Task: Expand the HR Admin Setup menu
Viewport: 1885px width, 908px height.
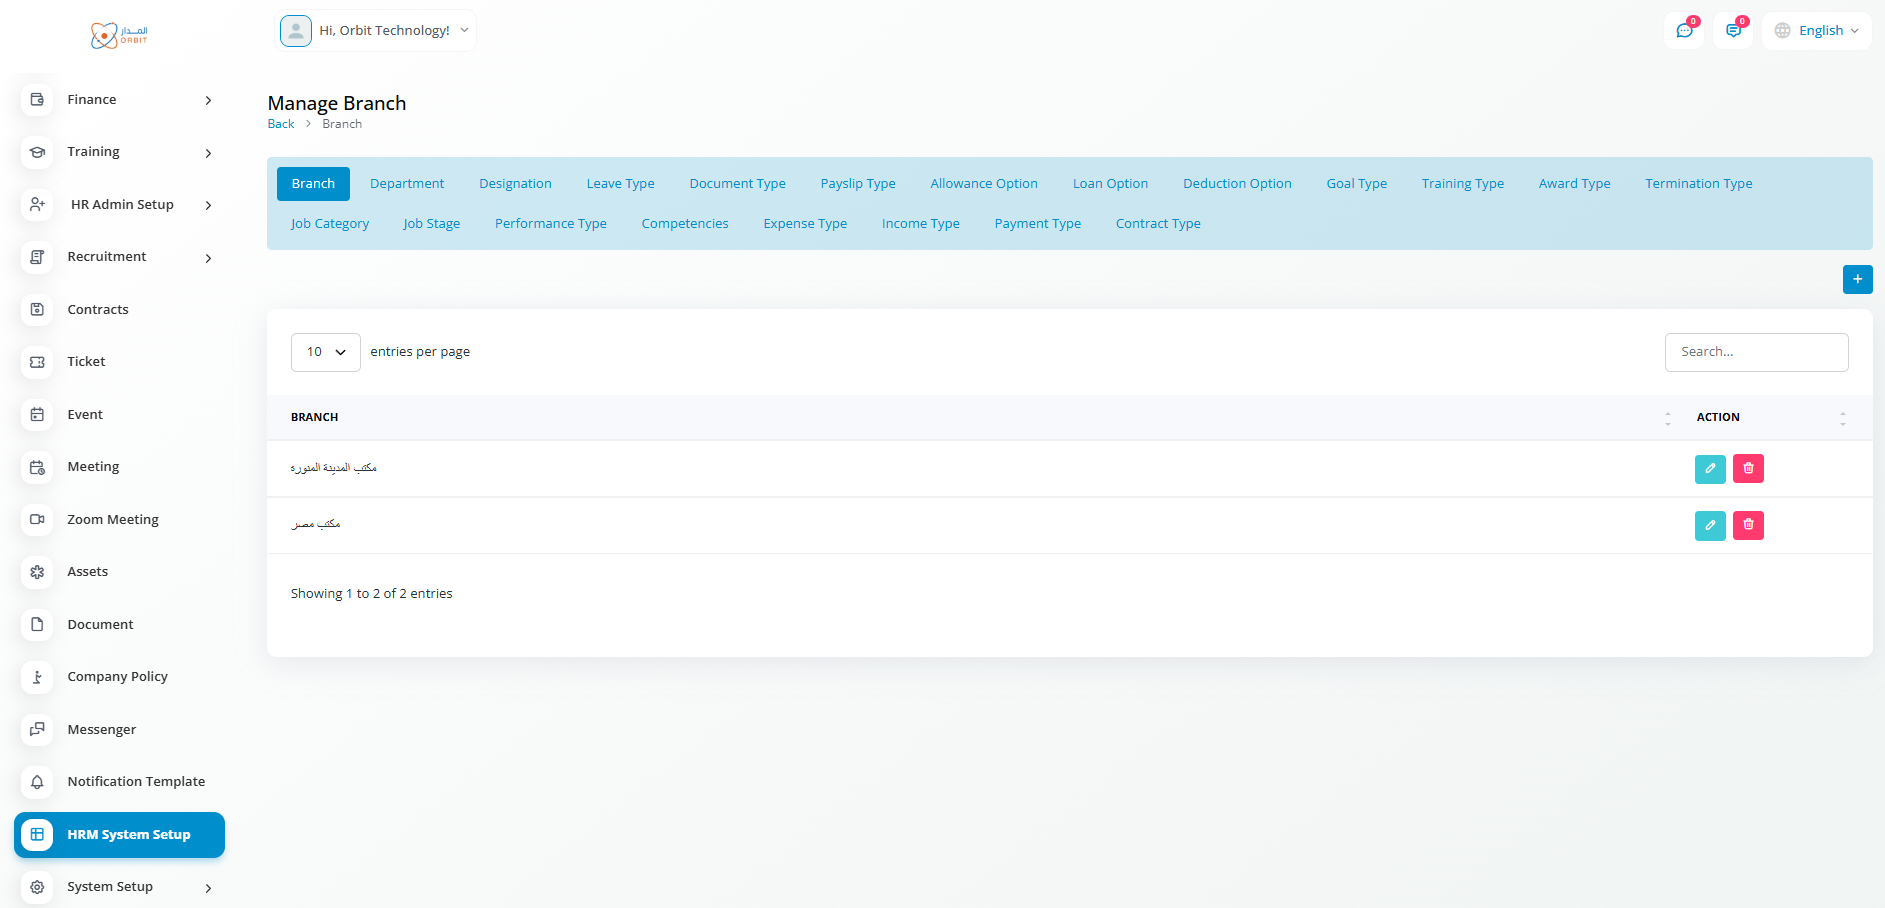Action: (121, 205)
